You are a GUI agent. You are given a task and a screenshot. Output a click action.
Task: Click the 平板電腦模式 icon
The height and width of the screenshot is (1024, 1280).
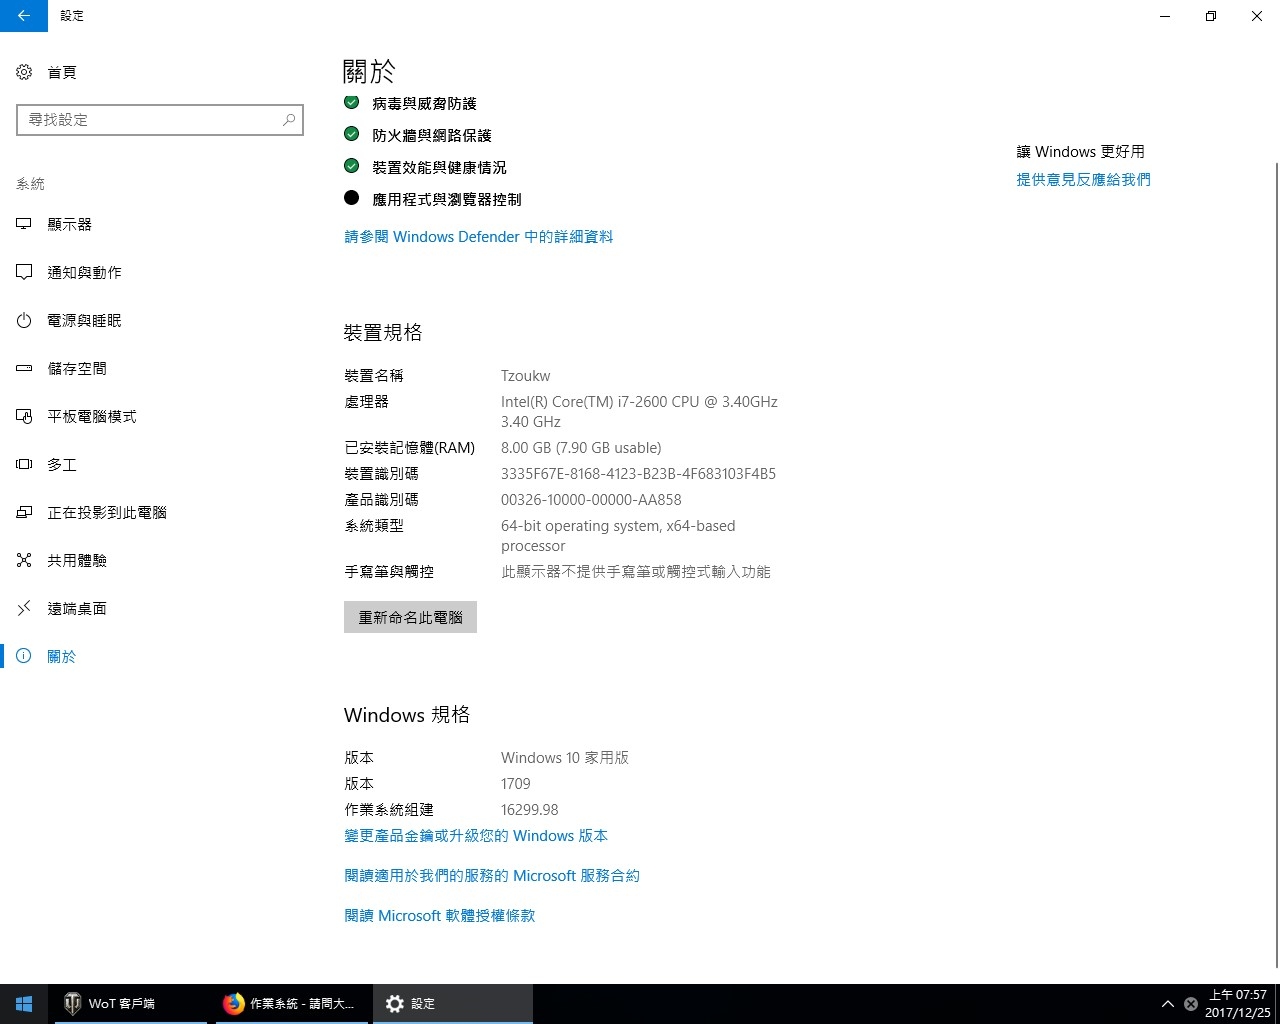coord(24,416)
